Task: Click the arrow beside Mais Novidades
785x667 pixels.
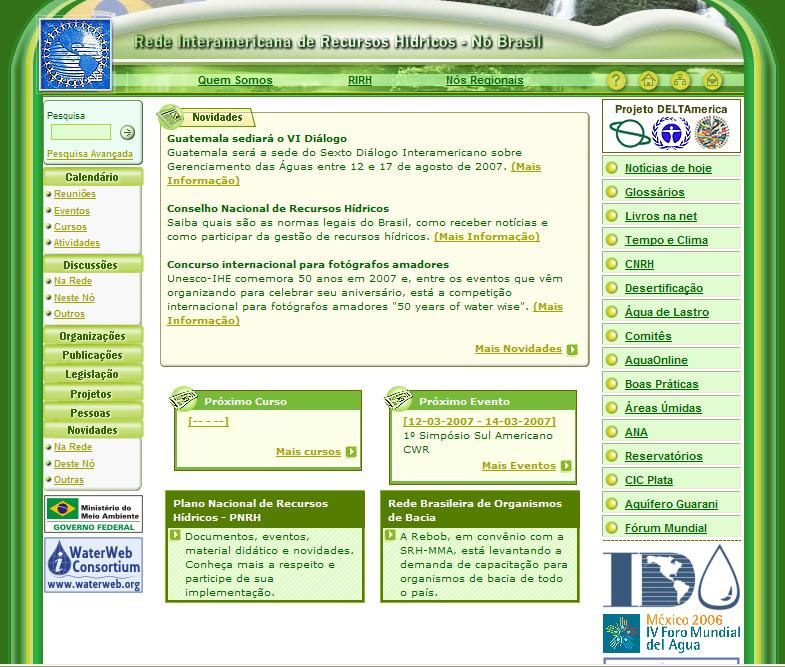Action: [572, 350]
